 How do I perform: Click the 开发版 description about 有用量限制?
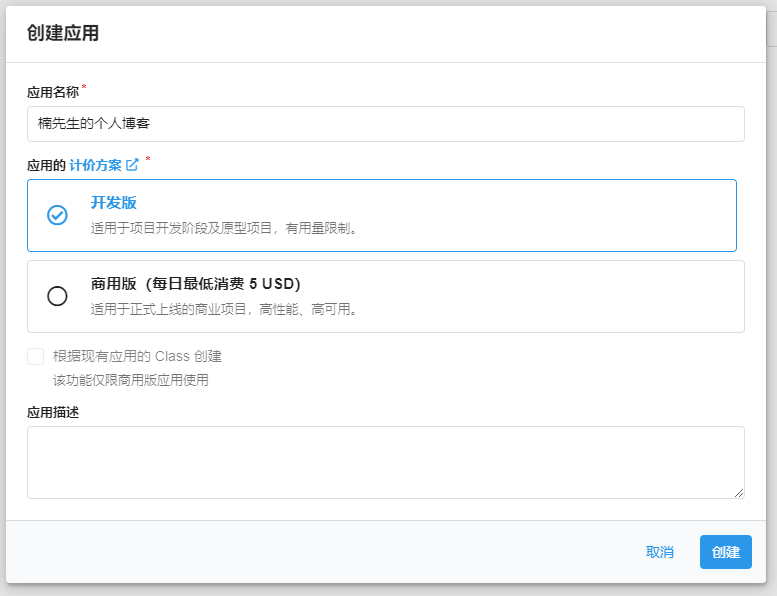point(224,228)
